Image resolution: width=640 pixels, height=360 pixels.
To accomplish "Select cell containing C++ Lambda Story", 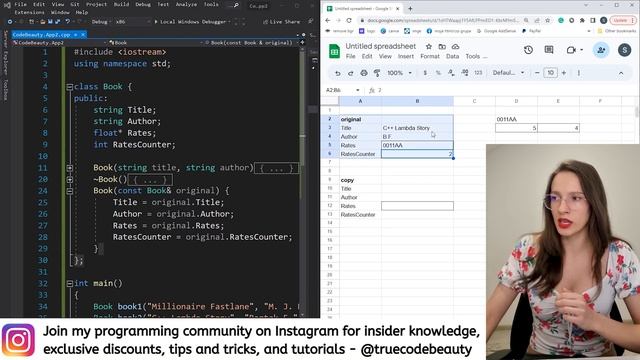I will tap(417, 128).
